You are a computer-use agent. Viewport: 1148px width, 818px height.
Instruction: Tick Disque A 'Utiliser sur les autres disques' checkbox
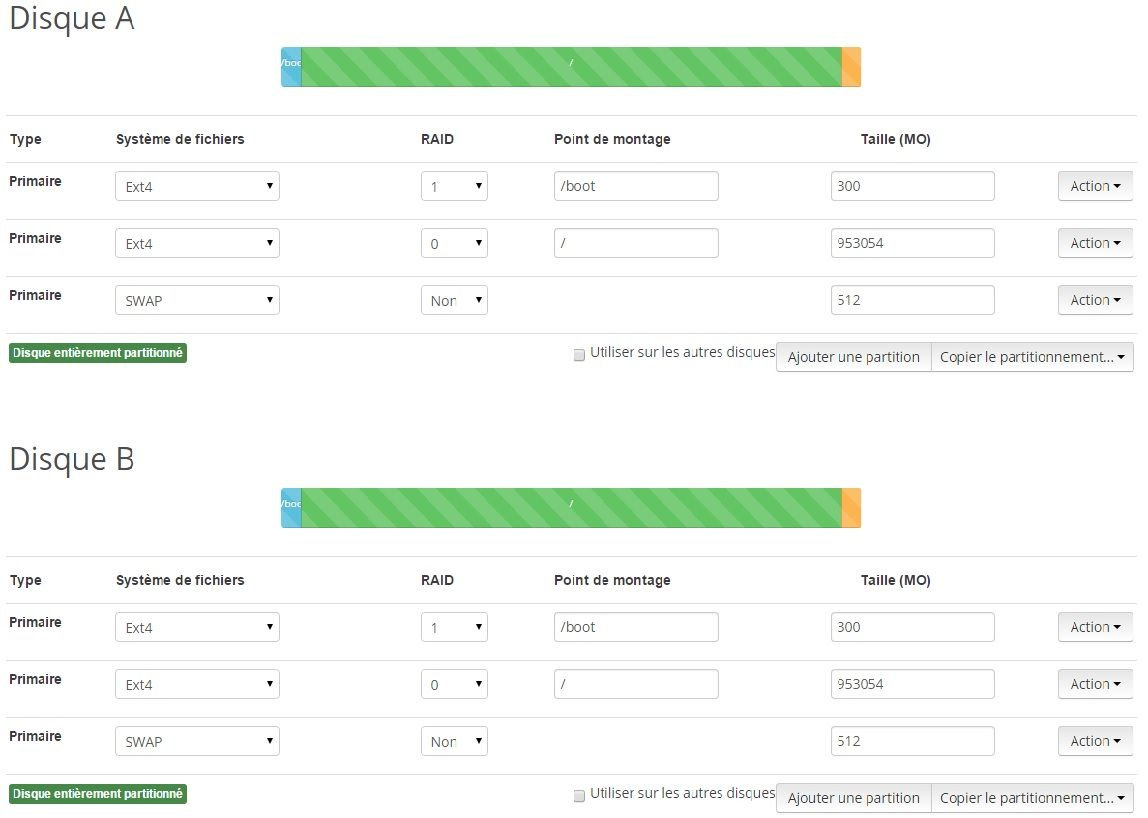coord(579,355)
